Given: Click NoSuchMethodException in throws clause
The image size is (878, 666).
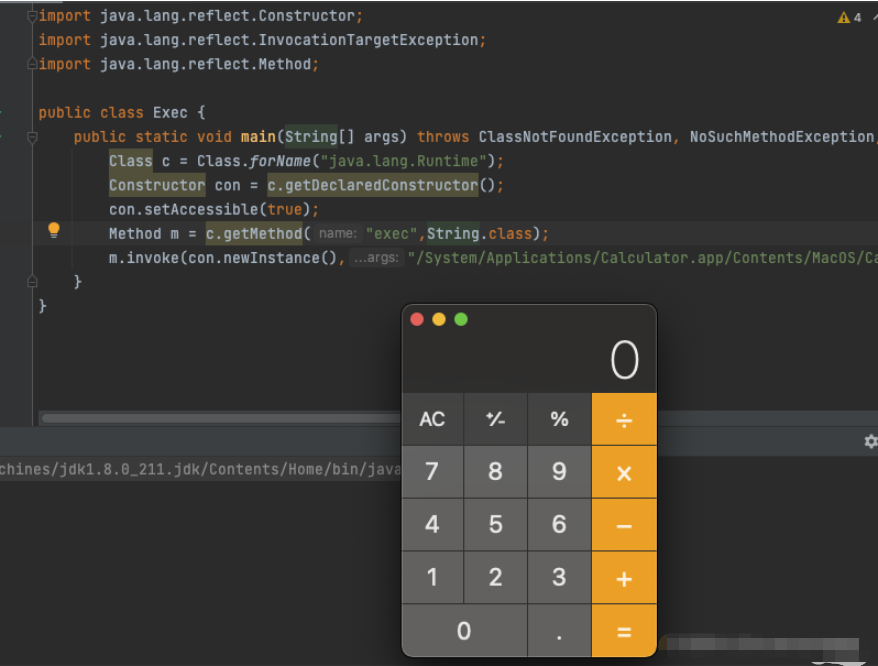Looking at the screenshot, I should pos(782,137).
